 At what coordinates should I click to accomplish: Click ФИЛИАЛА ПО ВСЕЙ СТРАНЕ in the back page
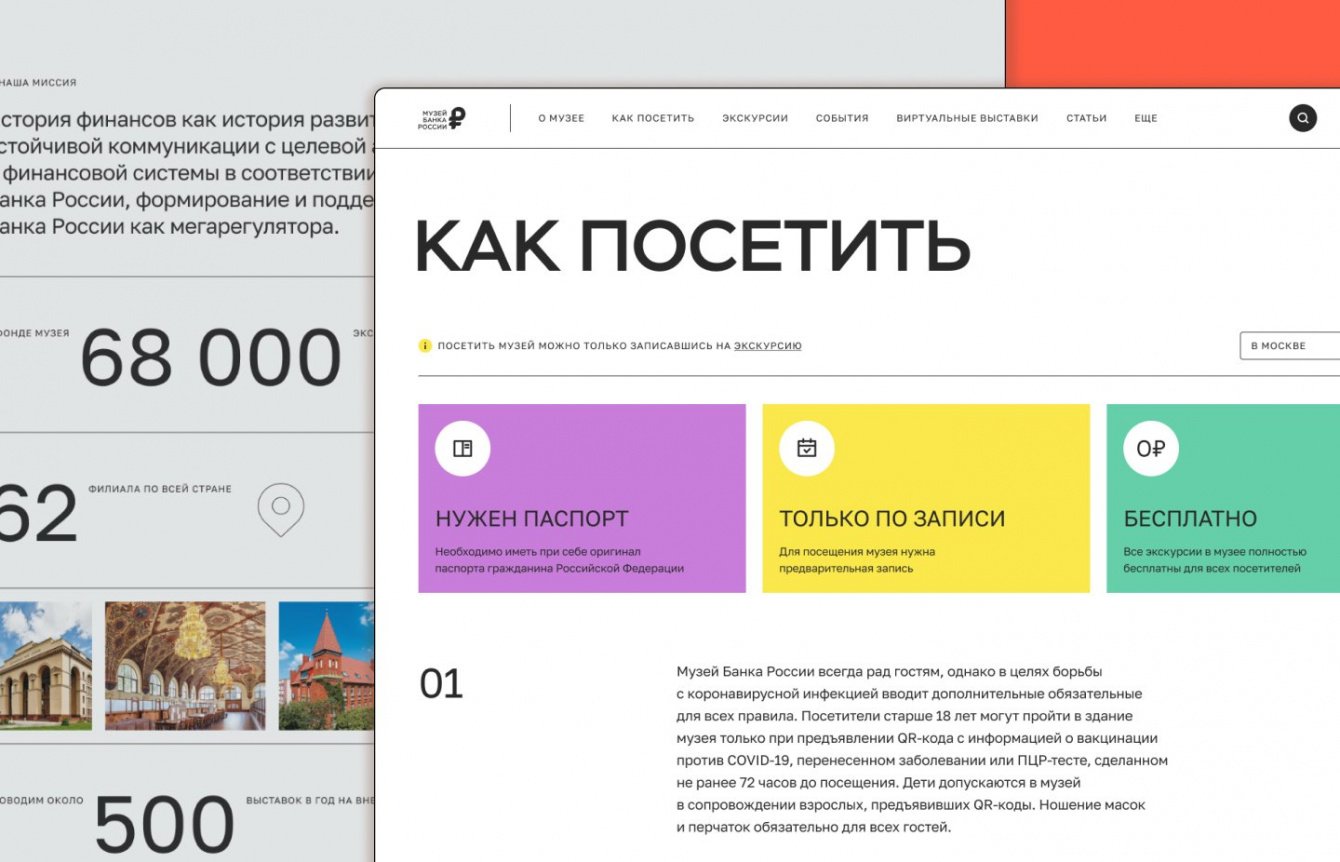(160, 489)
